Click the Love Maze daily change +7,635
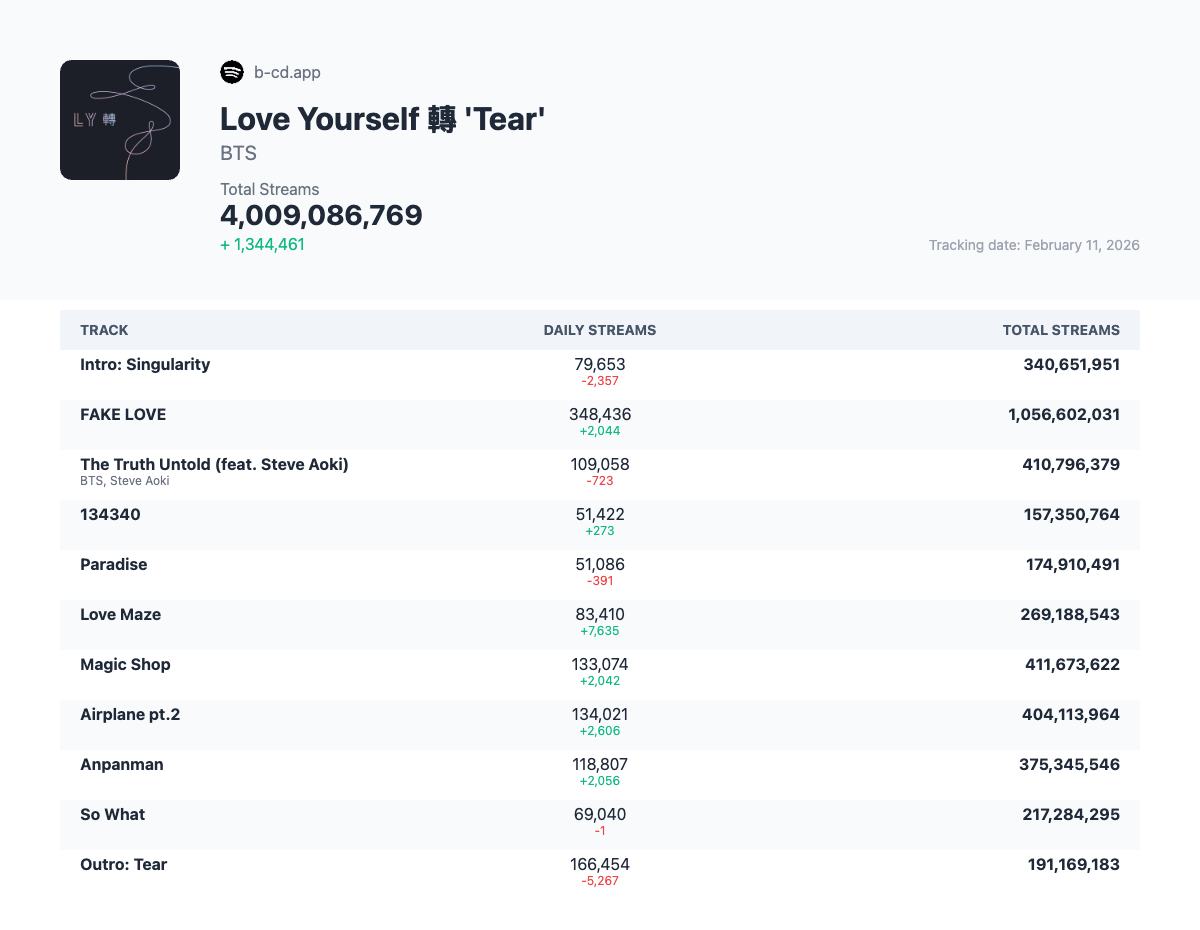Image resolution: width=1200 pixels, height=930 pixels. point(600,631)
